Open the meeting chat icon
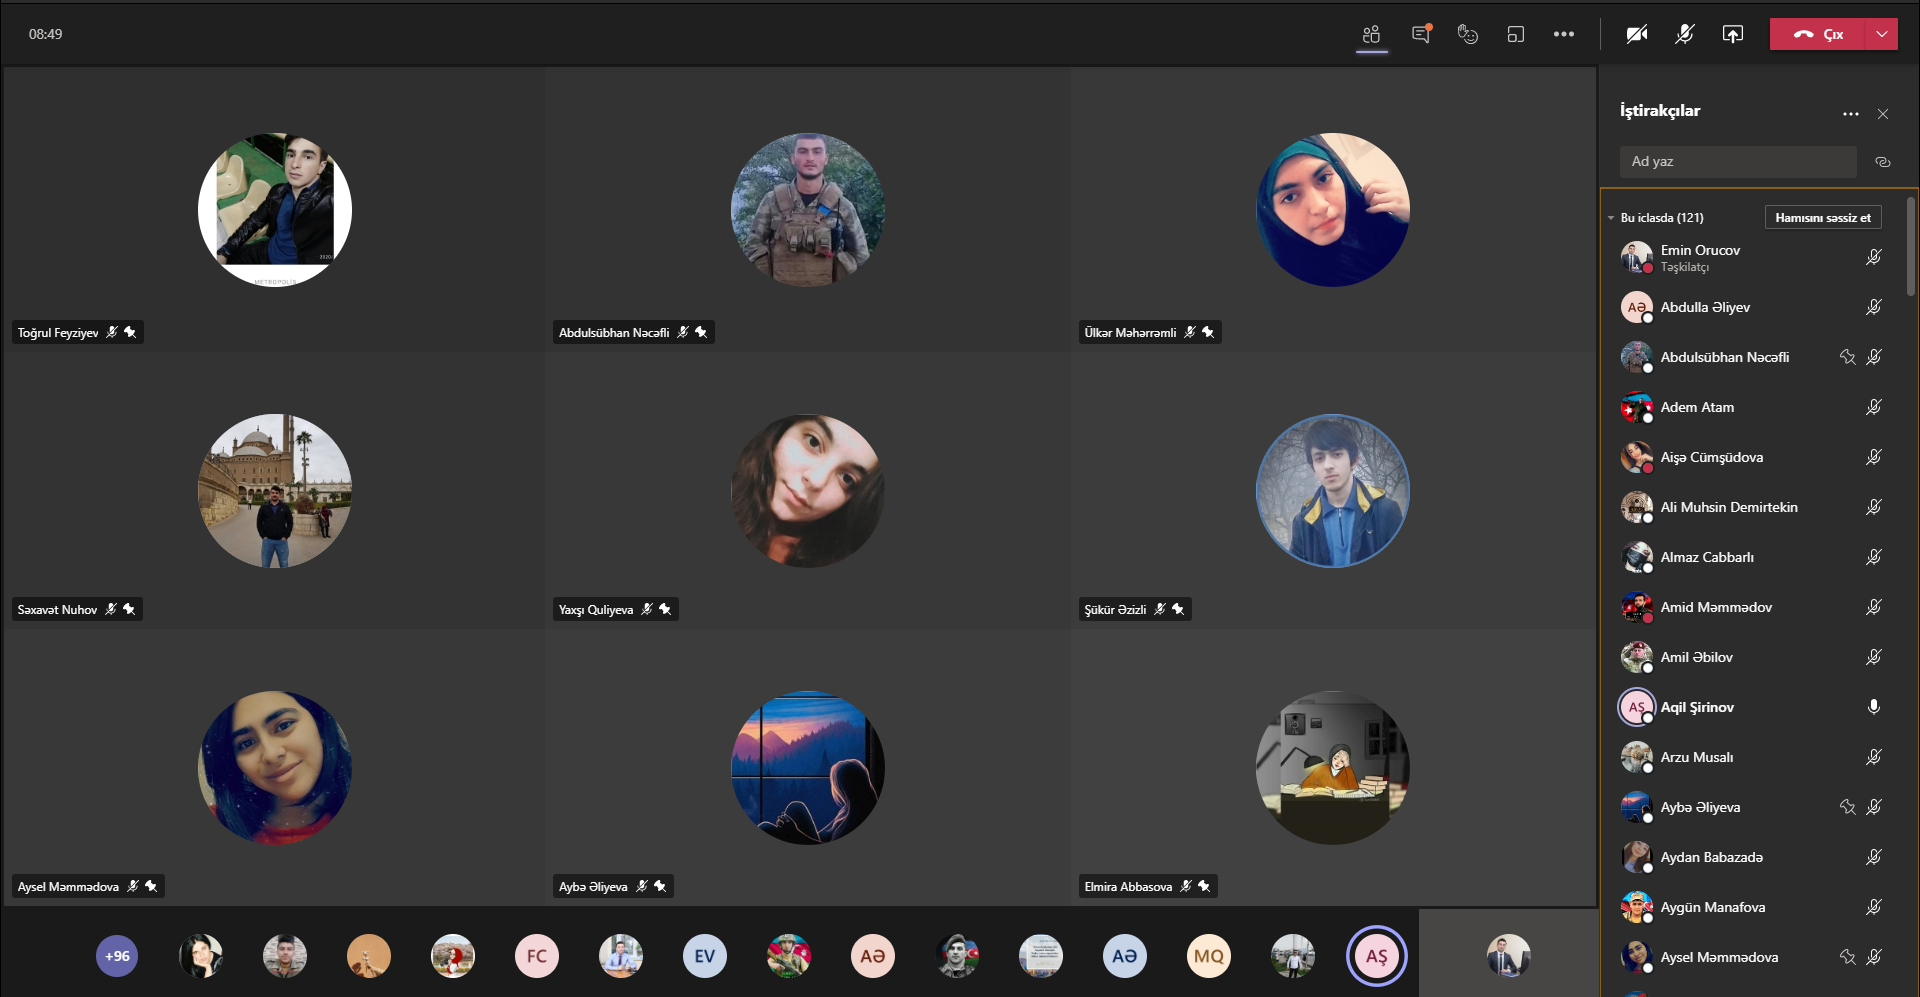The height and width of the screenshot is (997, 1920). tap(1420, 34)
